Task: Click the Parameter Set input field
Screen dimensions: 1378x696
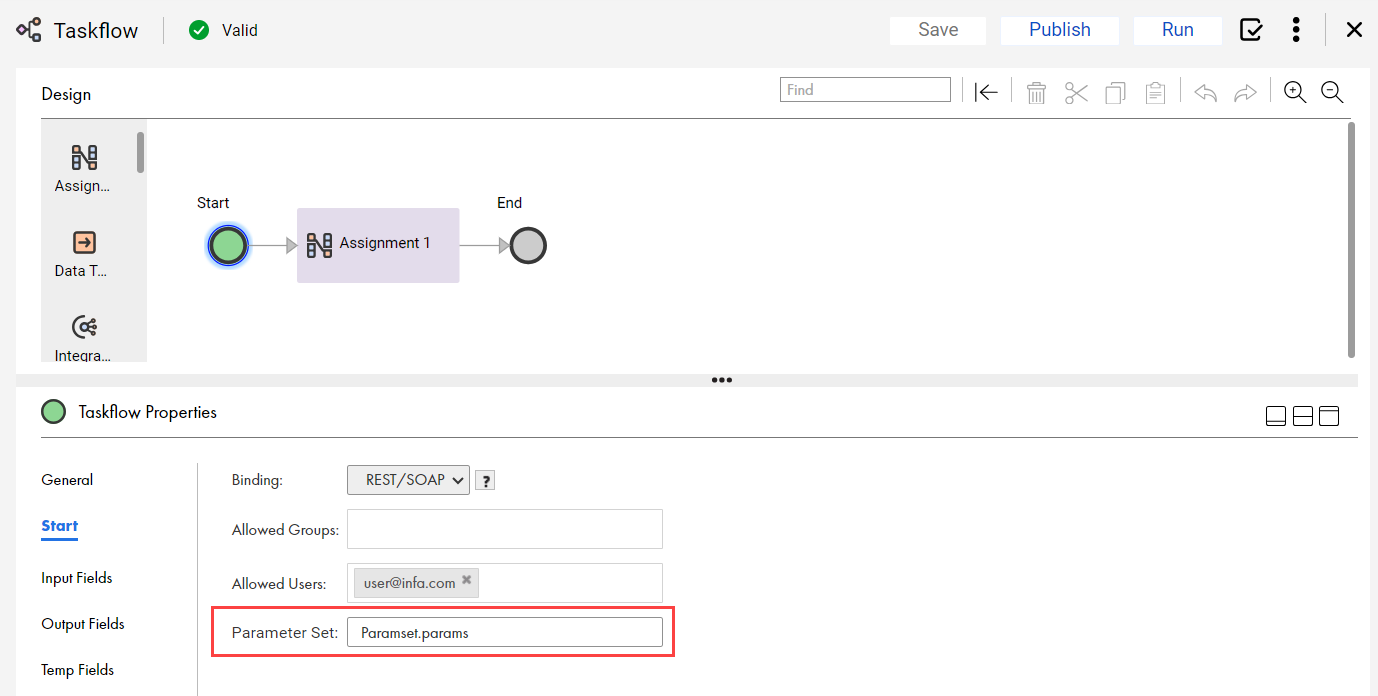Action: [505, 632]
